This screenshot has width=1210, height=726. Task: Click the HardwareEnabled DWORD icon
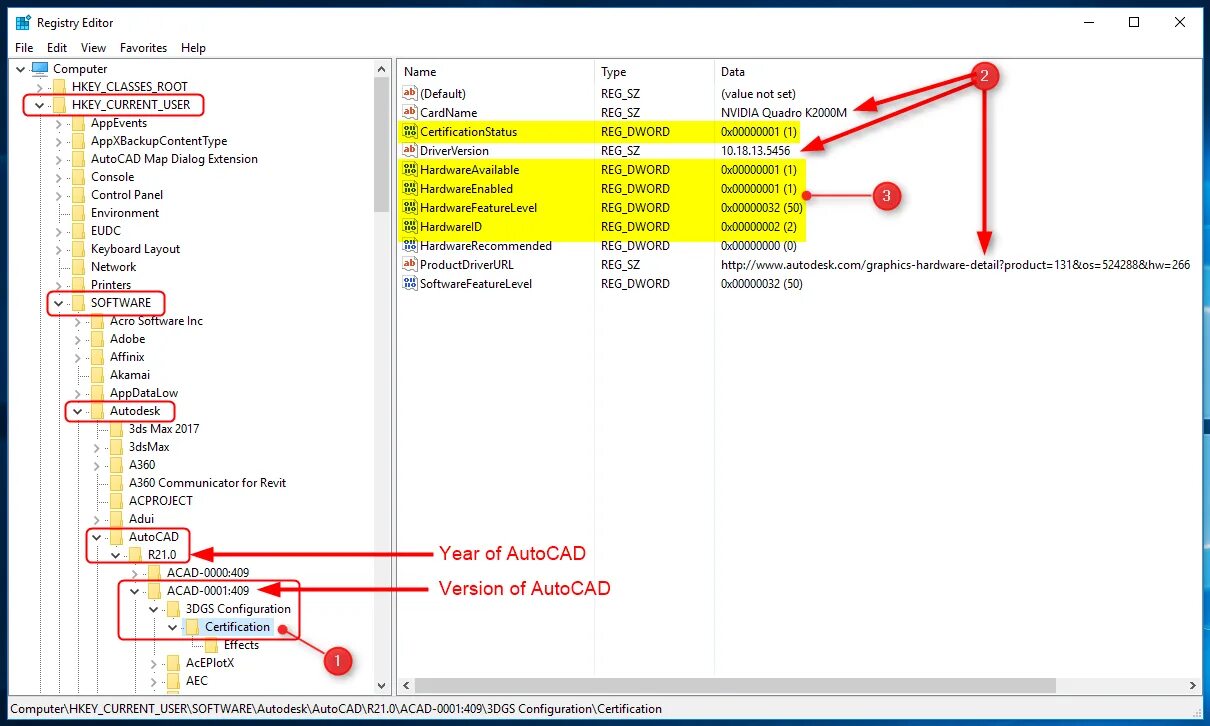point(410,188)
